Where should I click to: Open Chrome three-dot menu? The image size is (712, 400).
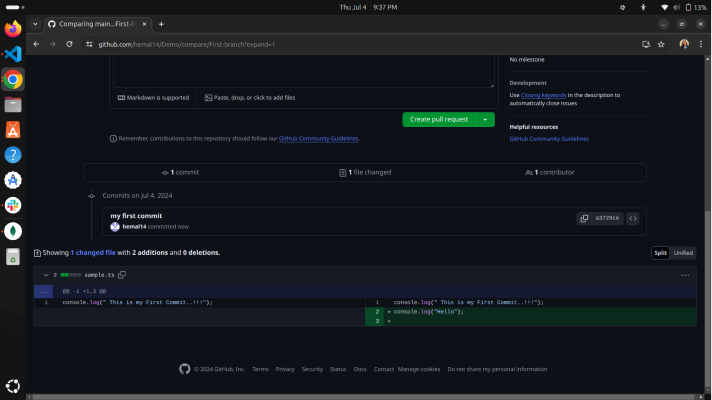tap(701, 44)
